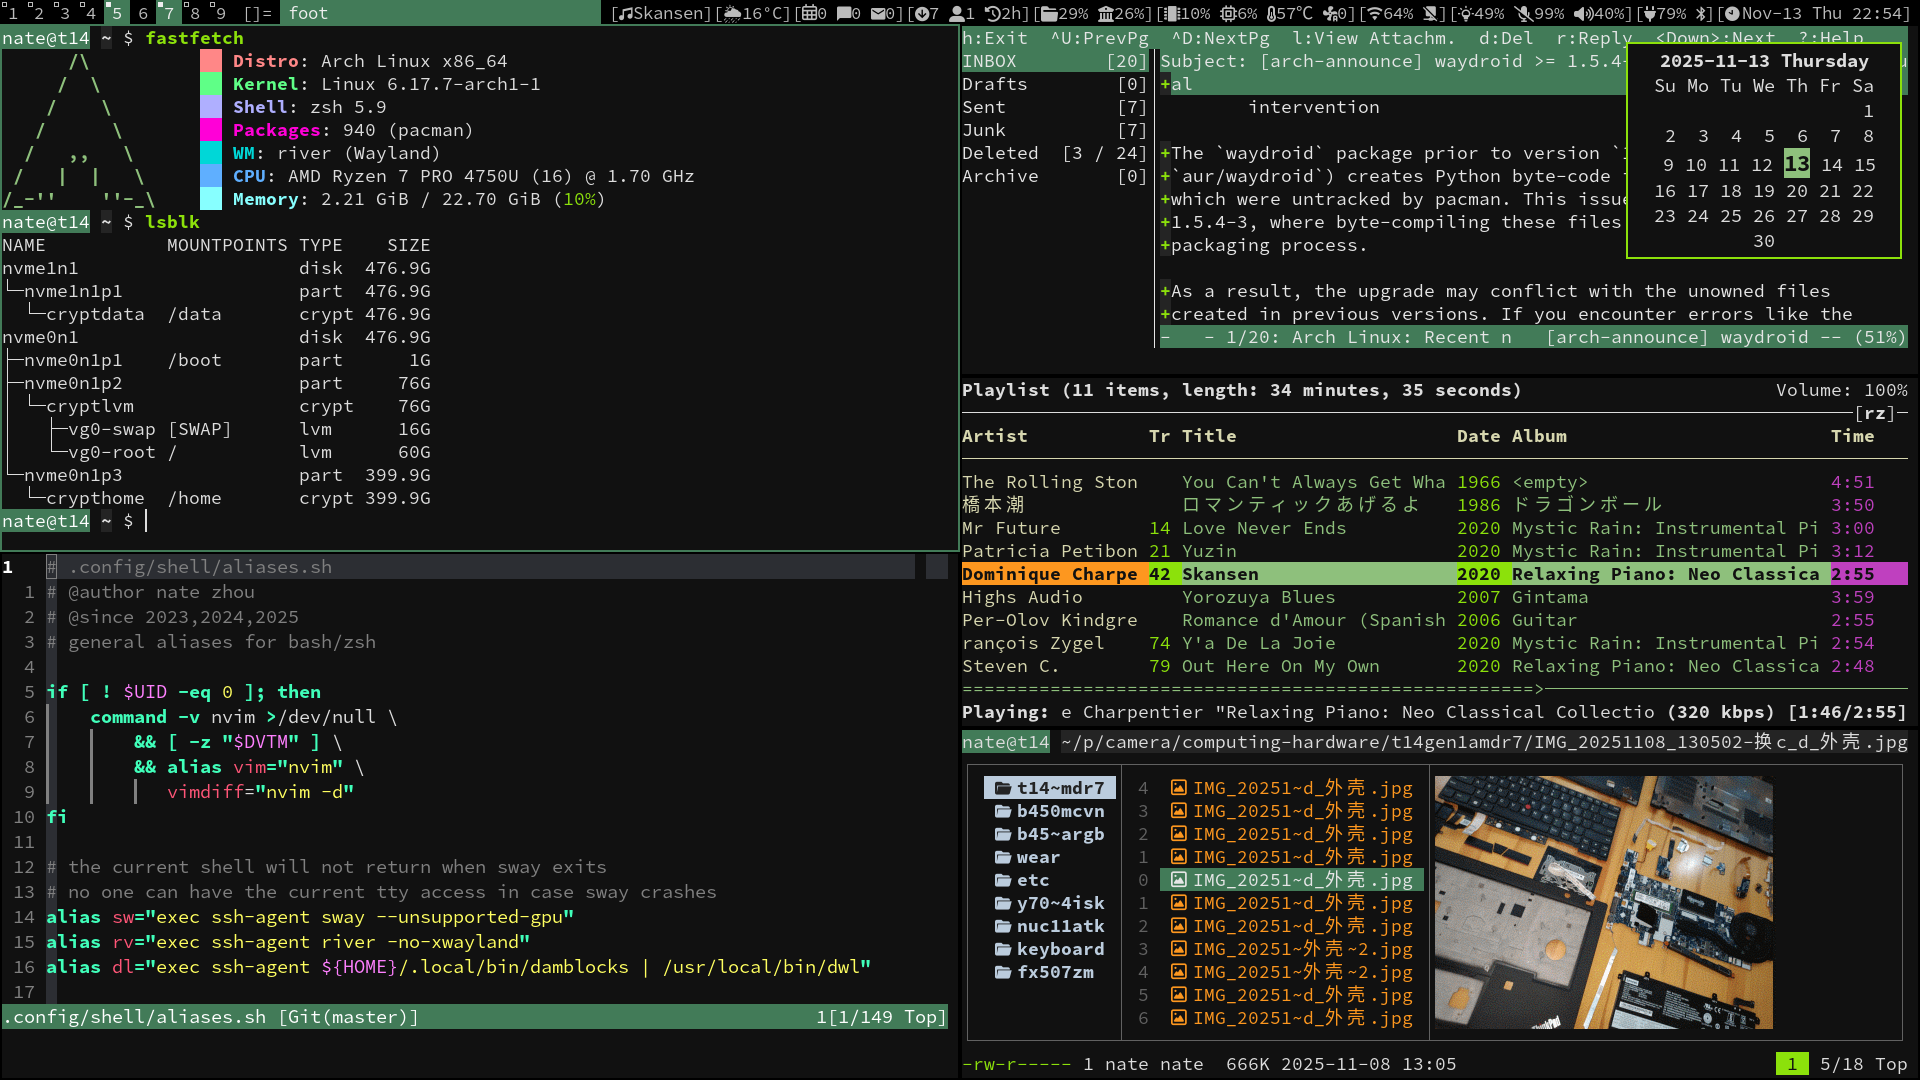Click ^D:NextPg in the mutt help bar

click(x=1221, y=38)
